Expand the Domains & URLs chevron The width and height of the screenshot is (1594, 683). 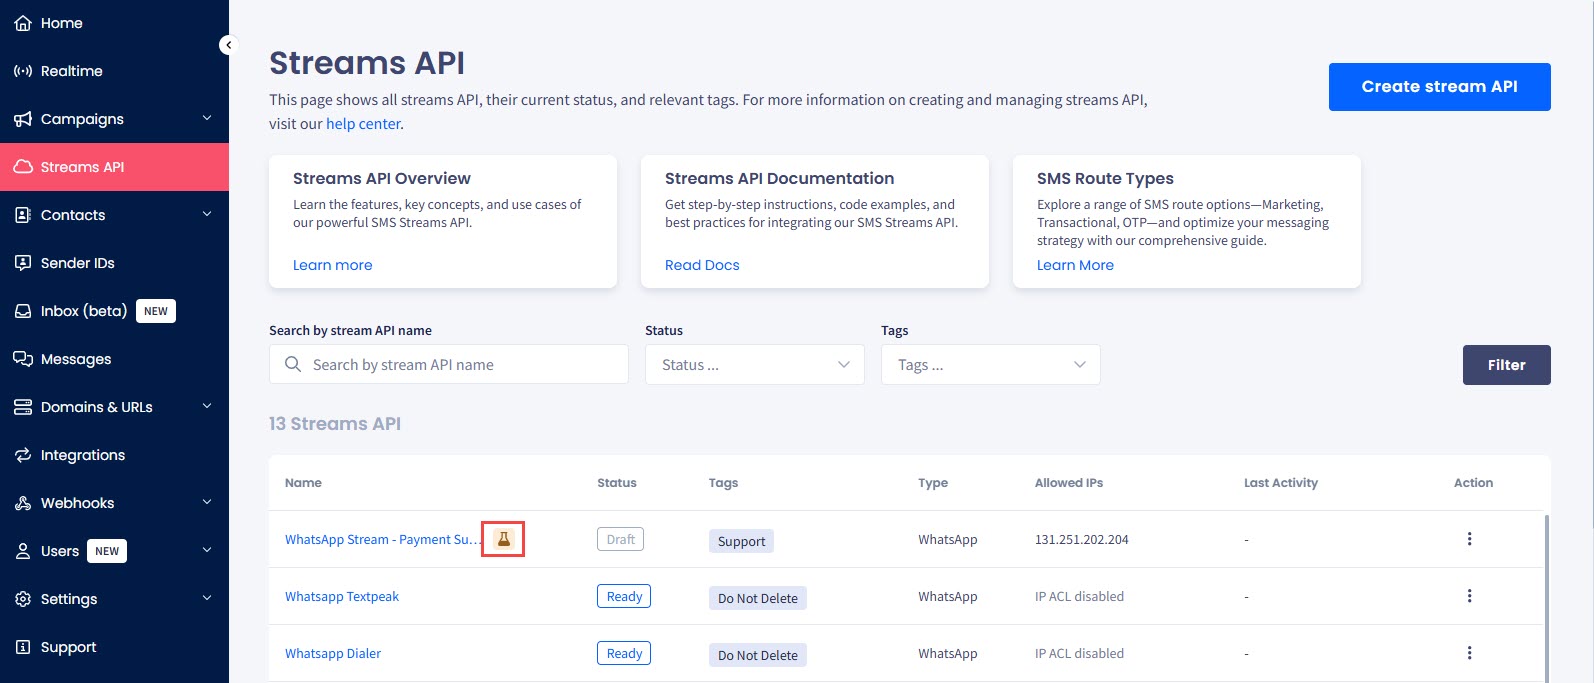[x=207, y=406]
